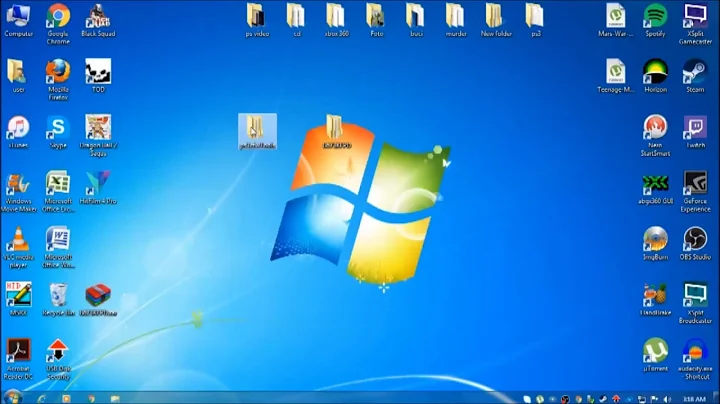
Task: Open the Recycle Bin
Action: coord(58,299)
